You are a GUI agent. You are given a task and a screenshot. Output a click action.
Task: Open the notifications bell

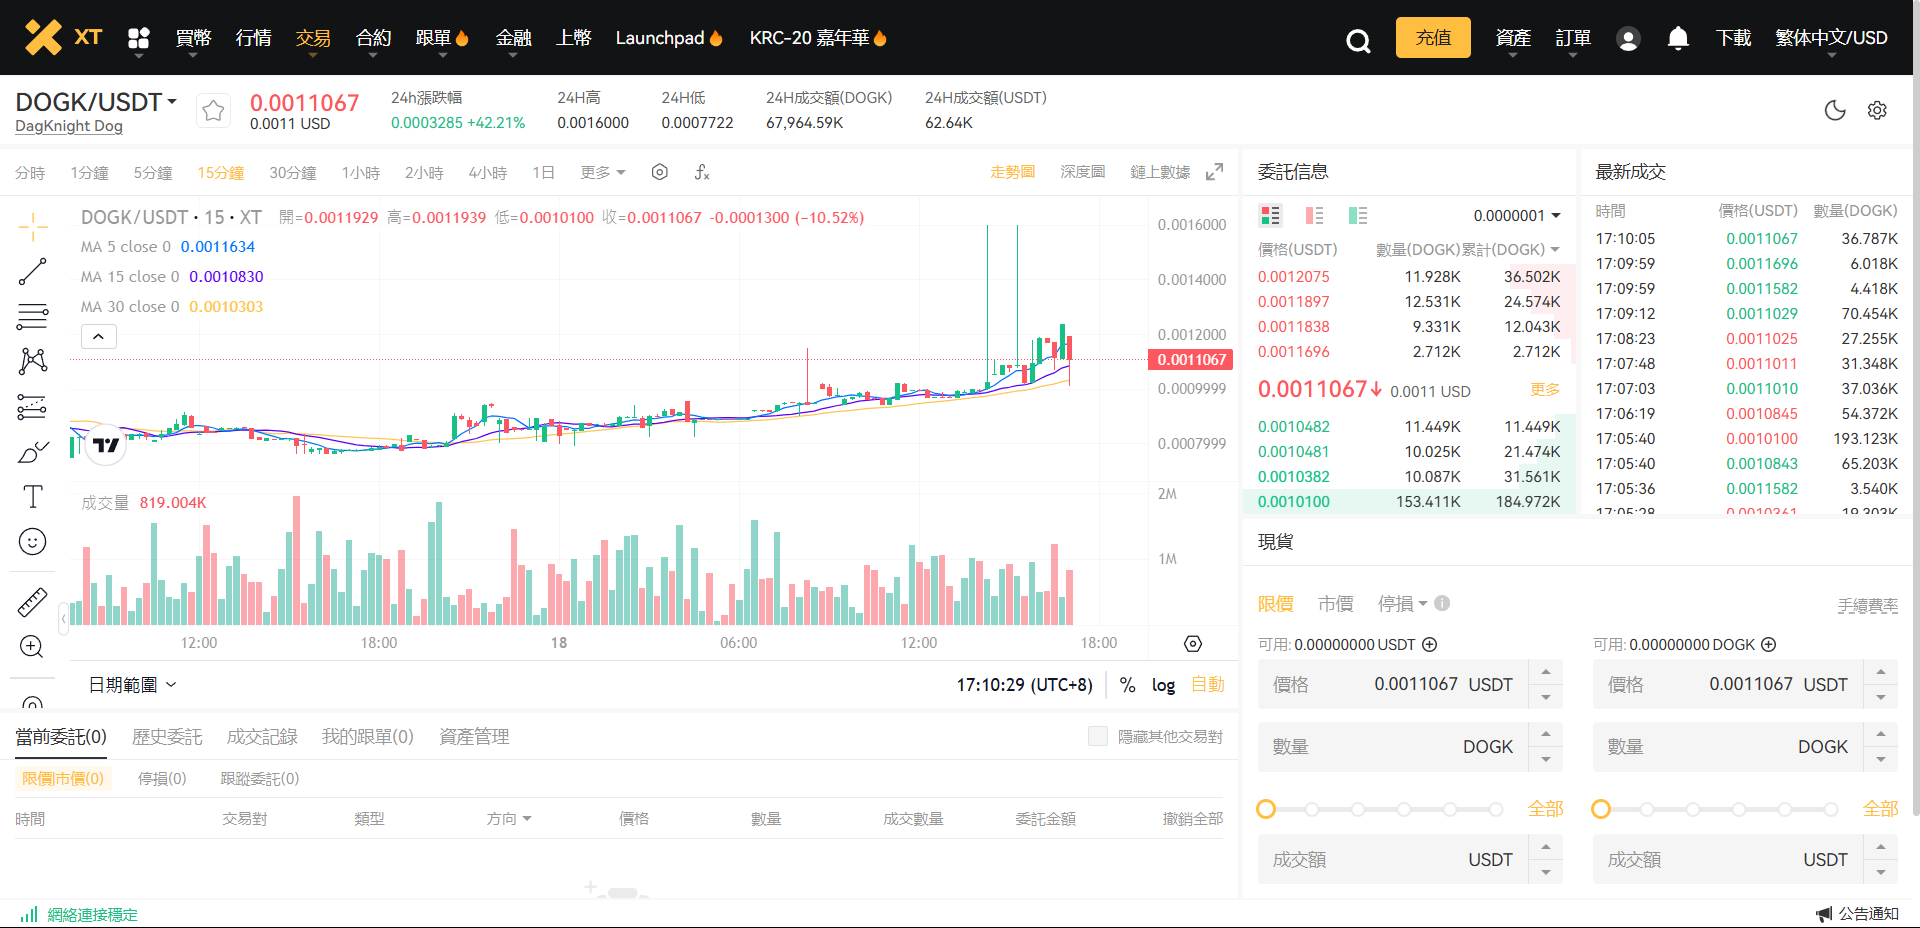click(x=1678, y=38)
